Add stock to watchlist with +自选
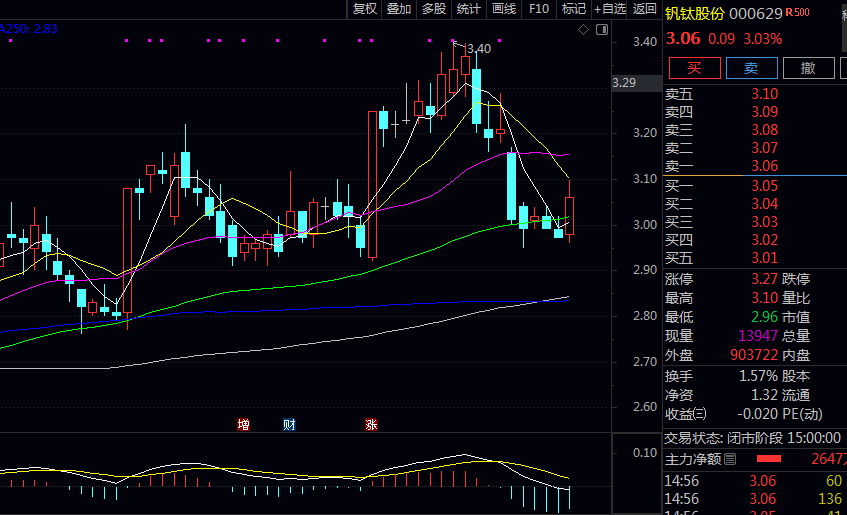The width and height of the screenshot is (847, 515). tap(610, 9)
